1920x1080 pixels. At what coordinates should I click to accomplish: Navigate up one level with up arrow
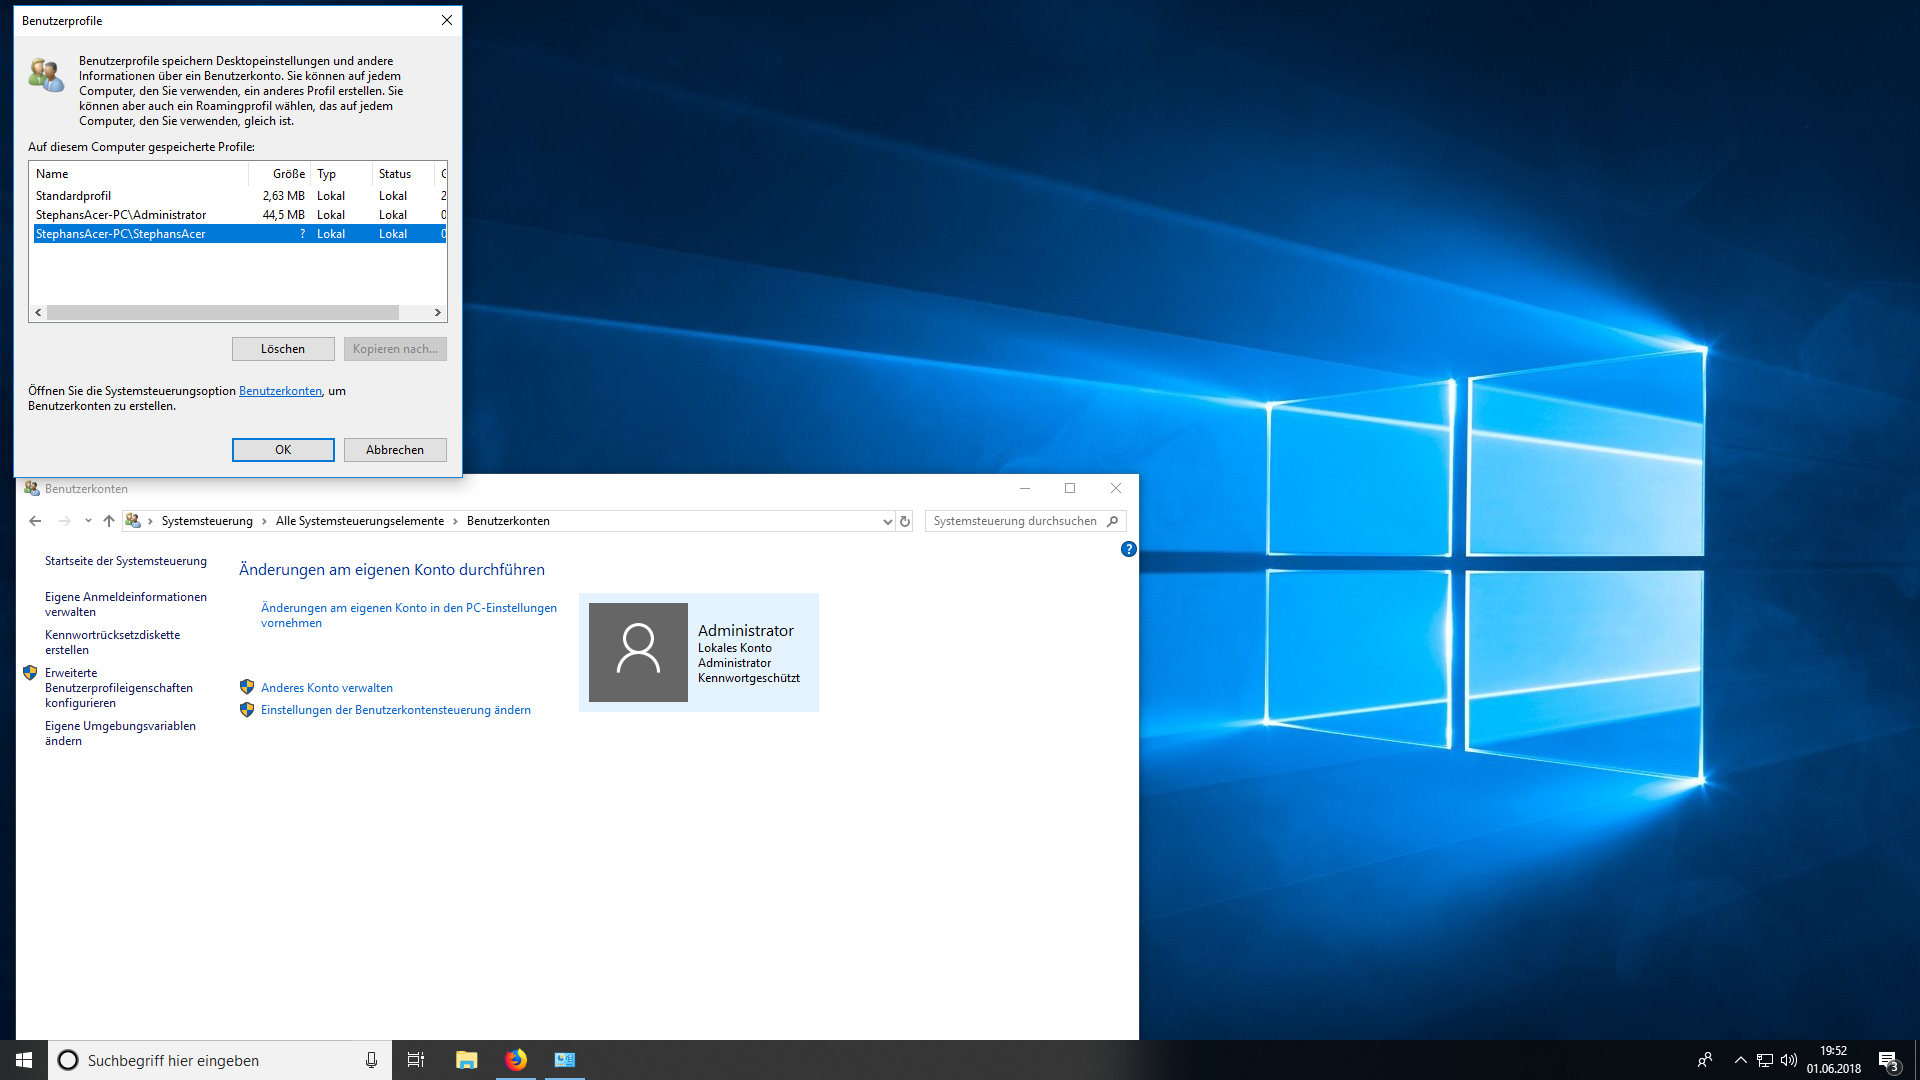[x=109, y=521]
